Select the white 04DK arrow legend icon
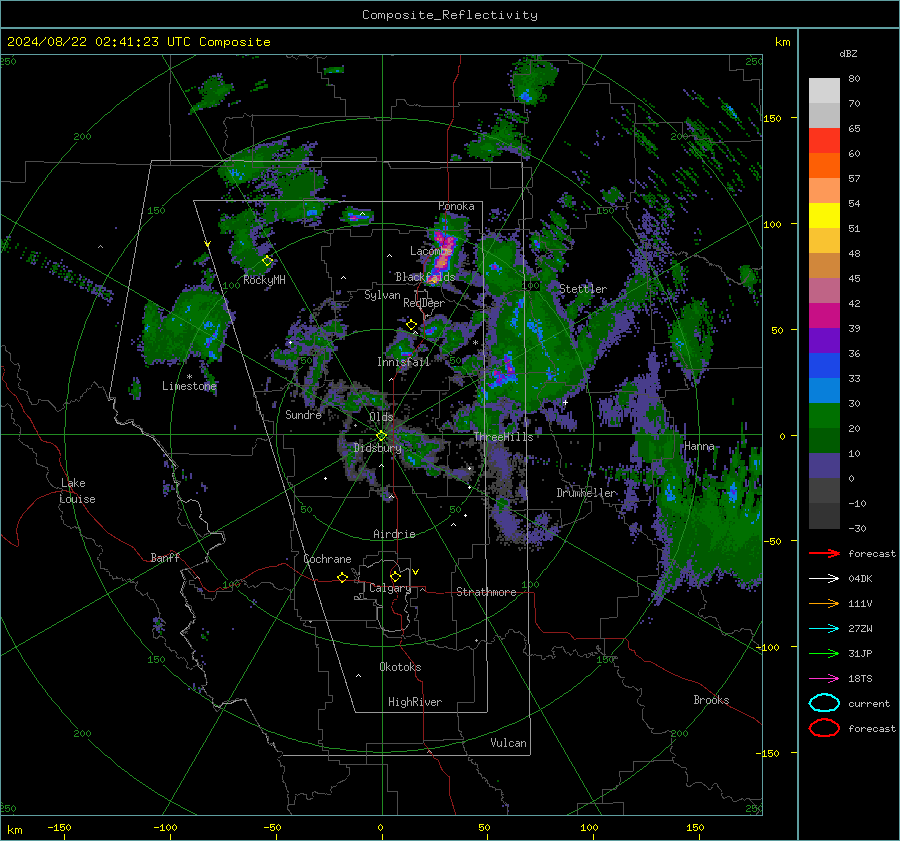The image size is (900, 841). pyautogui.click(x=824, y=579)
